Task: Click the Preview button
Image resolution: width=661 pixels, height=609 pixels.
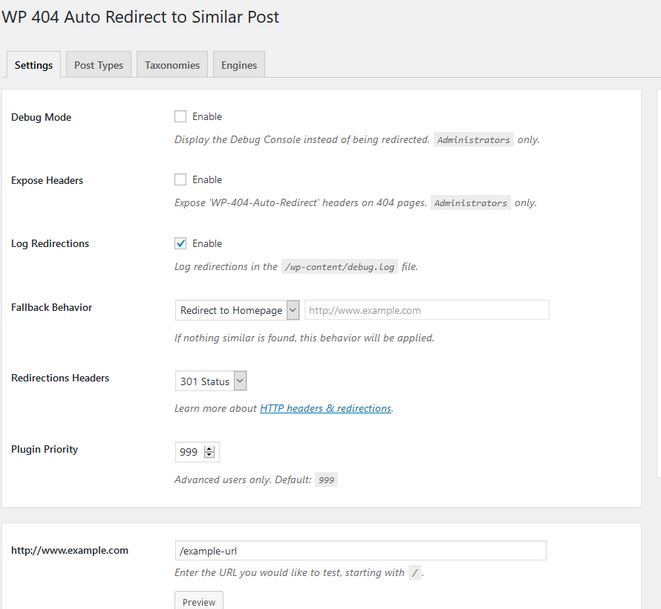Action: click(199, 602)
